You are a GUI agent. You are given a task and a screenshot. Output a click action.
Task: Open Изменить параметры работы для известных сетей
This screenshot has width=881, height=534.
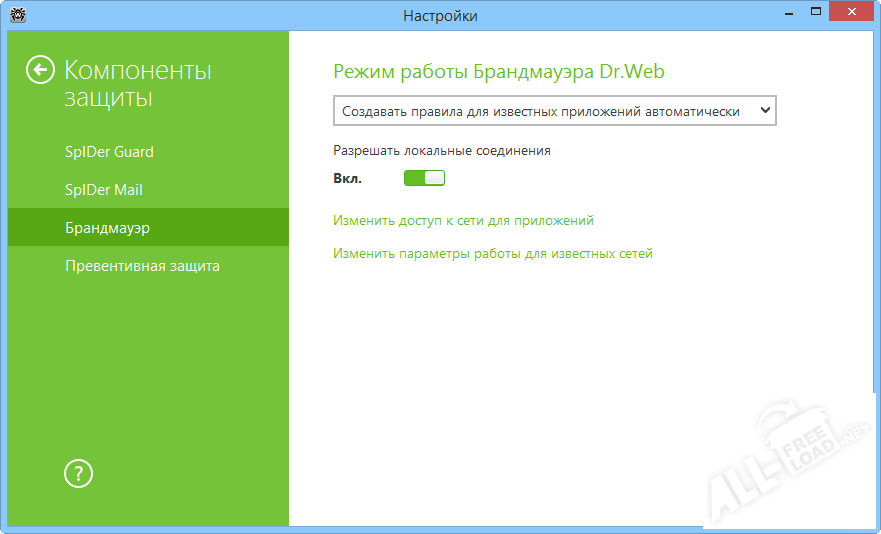click(493, 254)
